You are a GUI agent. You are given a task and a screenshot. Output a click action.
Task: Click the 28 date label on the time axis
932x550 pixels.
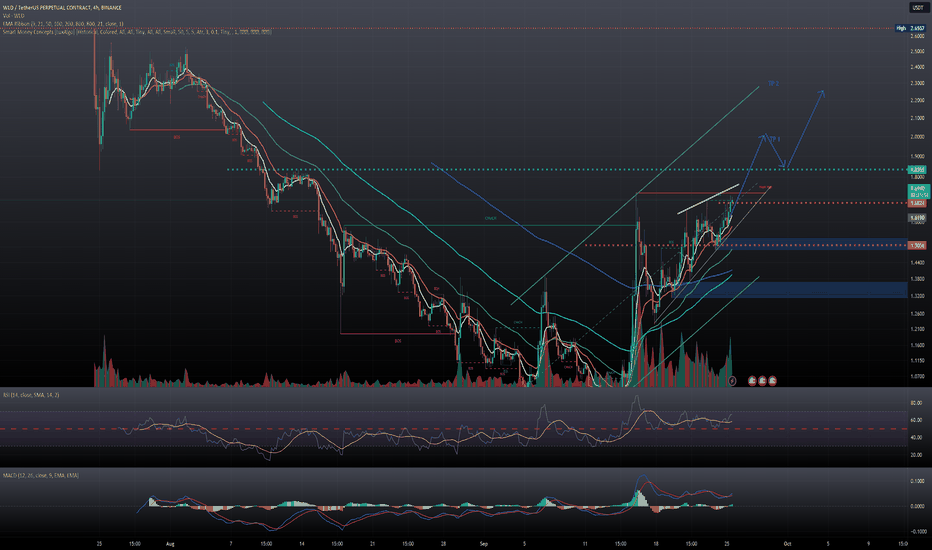click(x=443, y=543)
